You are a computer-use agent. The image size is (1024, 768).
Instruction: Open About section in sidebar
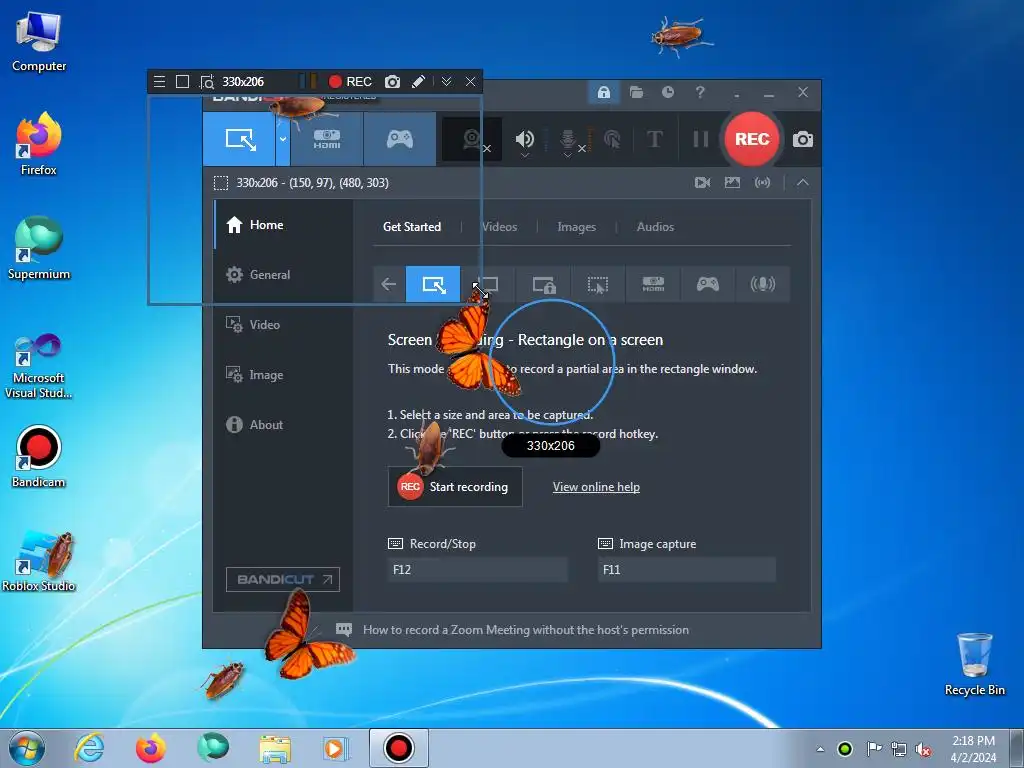pos(284,424)
